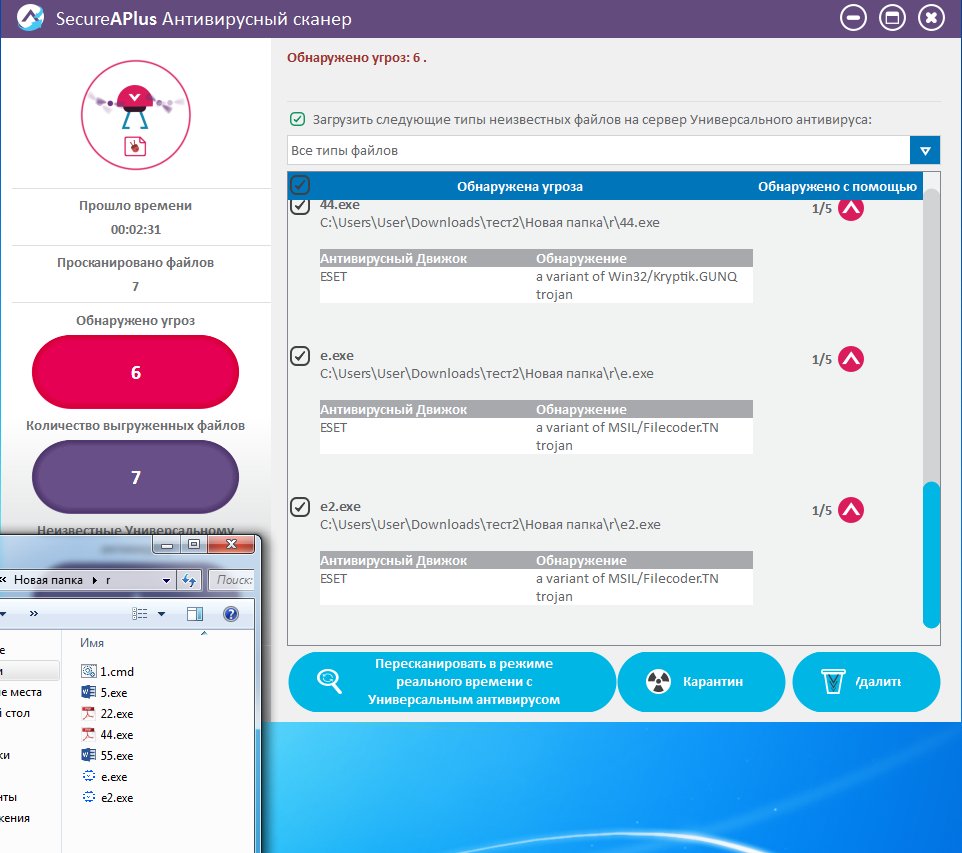Minimize the SecureAPlus scanner window
The height and width of the screenshot is (853, 962).
853,18
